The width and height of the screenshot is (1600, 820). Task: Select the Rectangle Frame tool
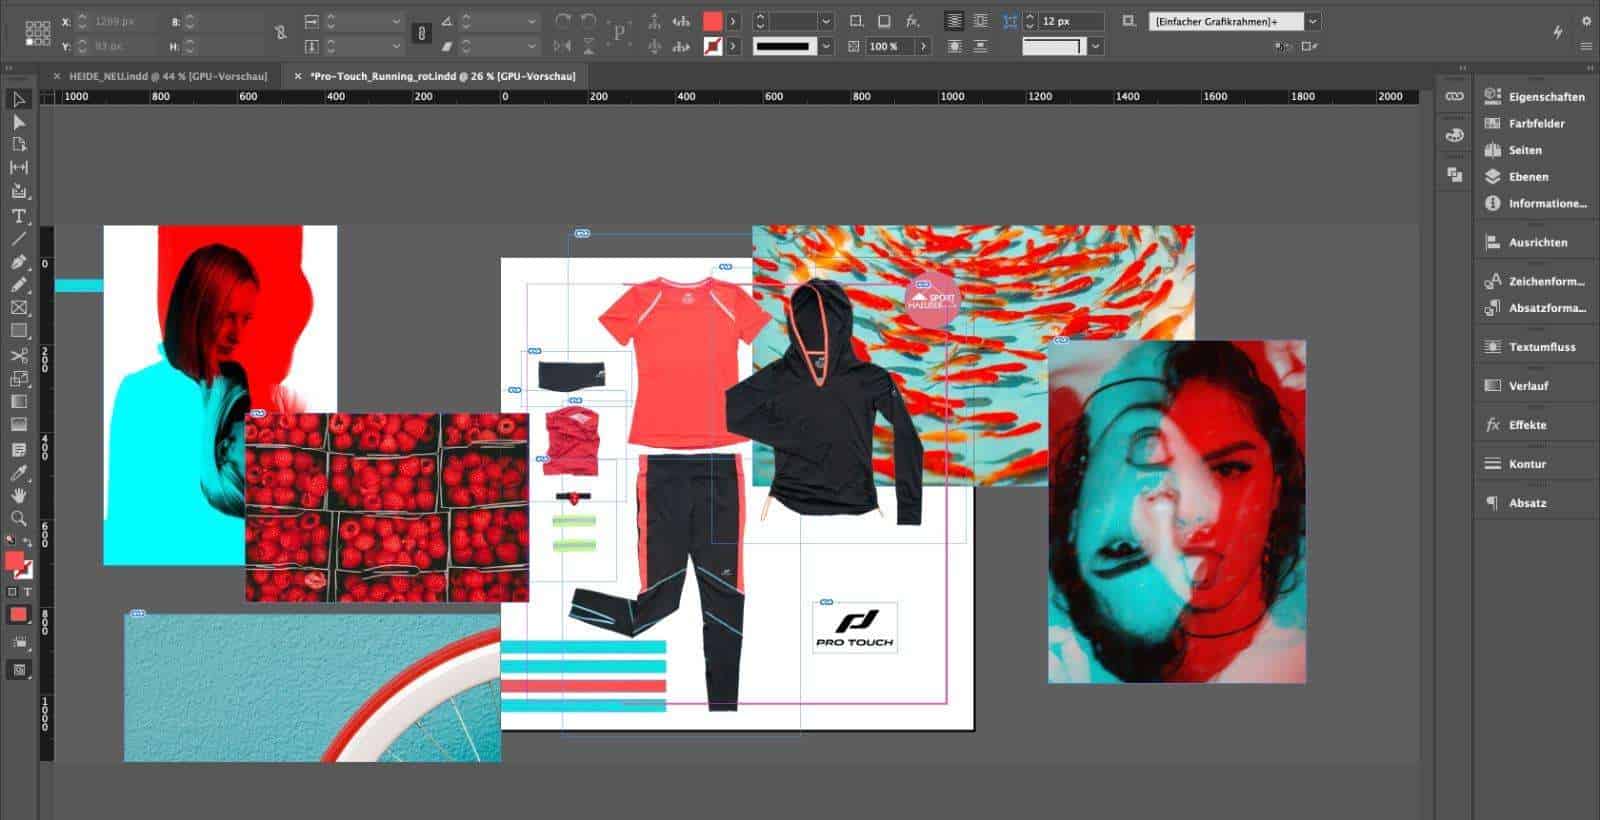18,308
